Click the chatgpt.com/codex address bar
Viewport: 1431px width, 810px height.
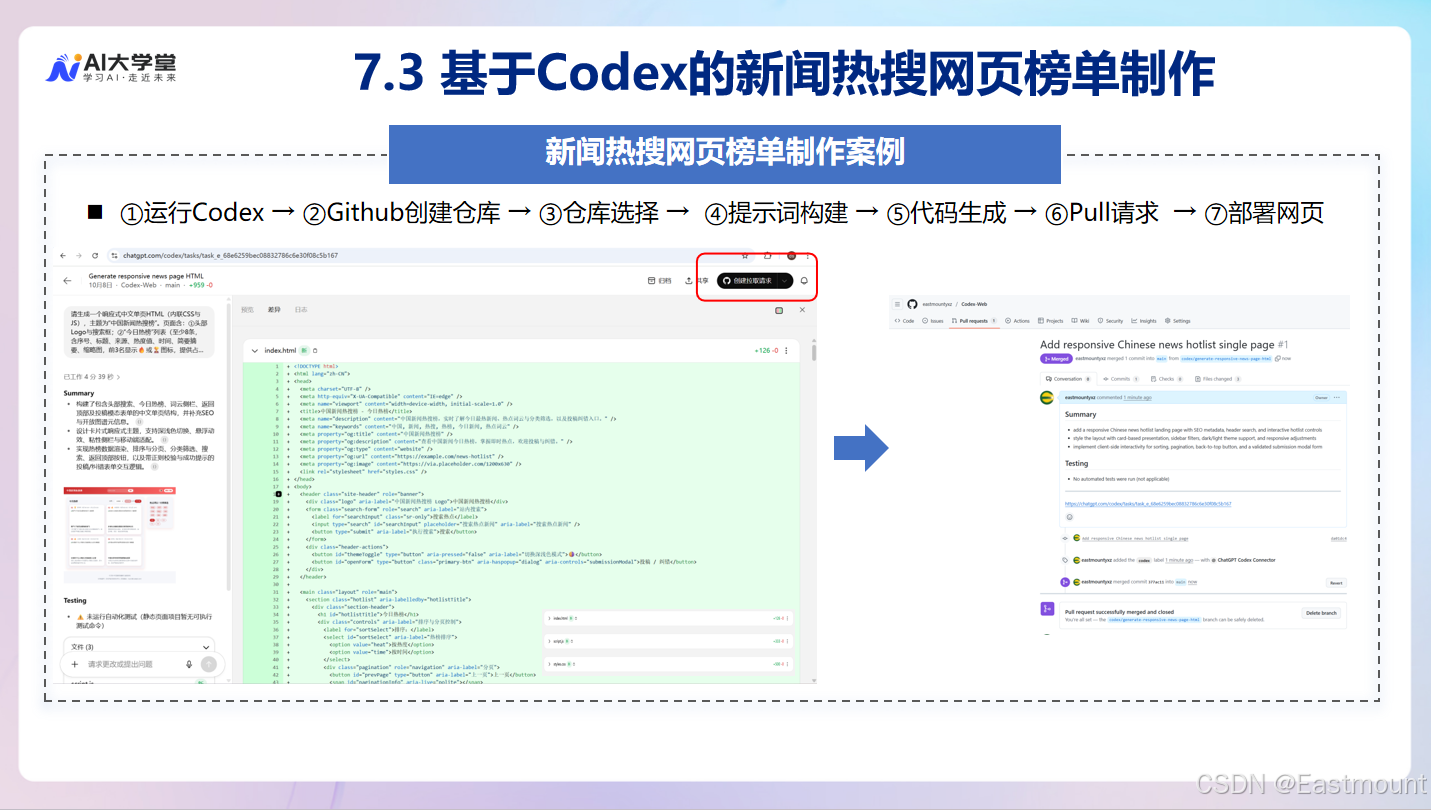pyautogui.click(x=430, y=255)
